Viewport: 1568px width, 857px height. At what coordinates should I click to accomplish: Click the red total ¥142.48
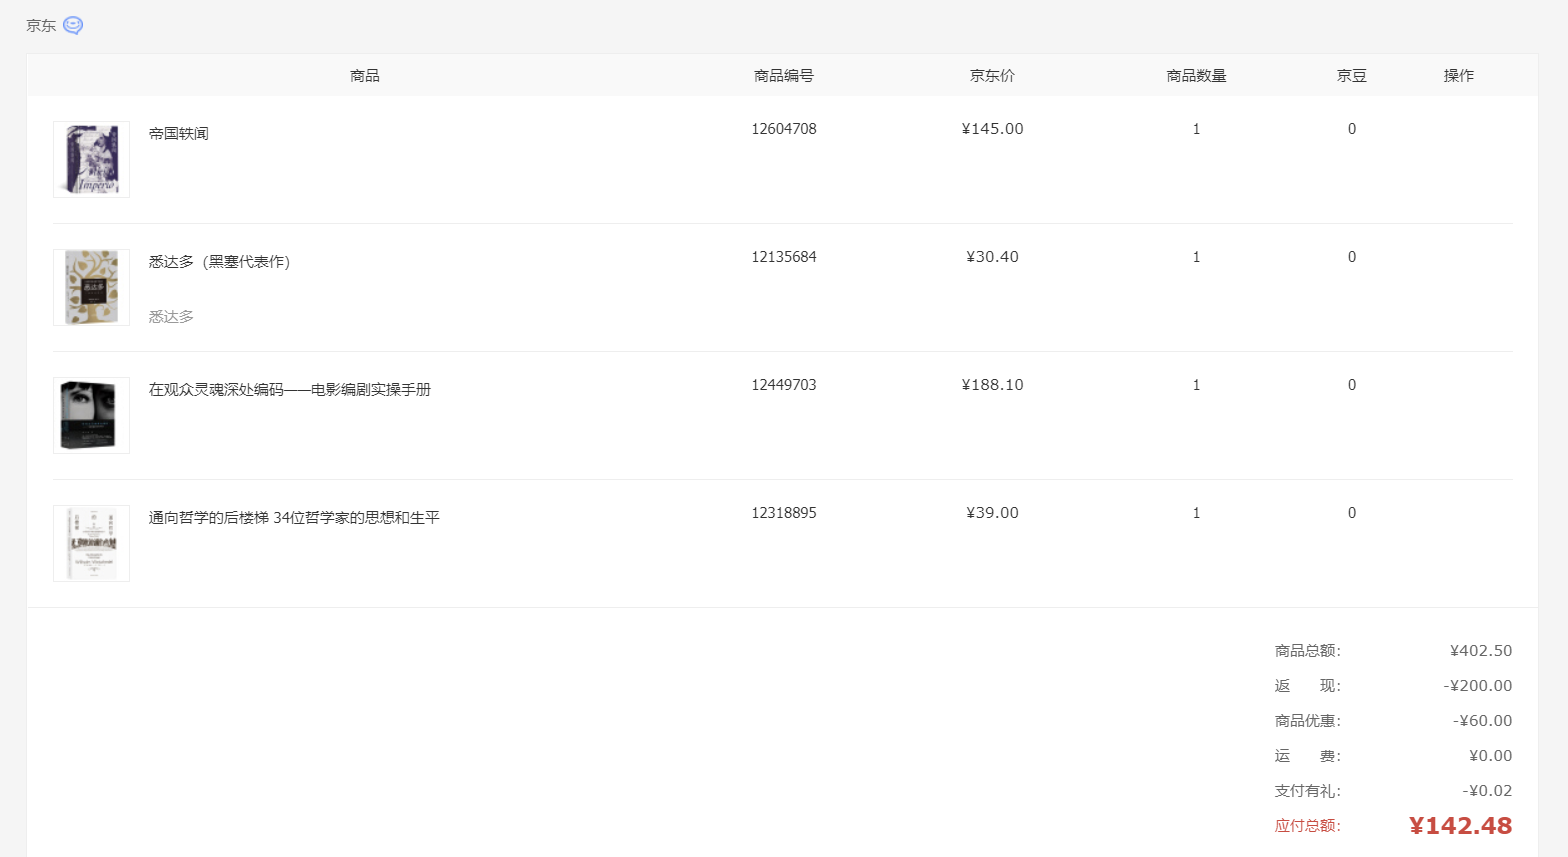(x=1461, y=826)
